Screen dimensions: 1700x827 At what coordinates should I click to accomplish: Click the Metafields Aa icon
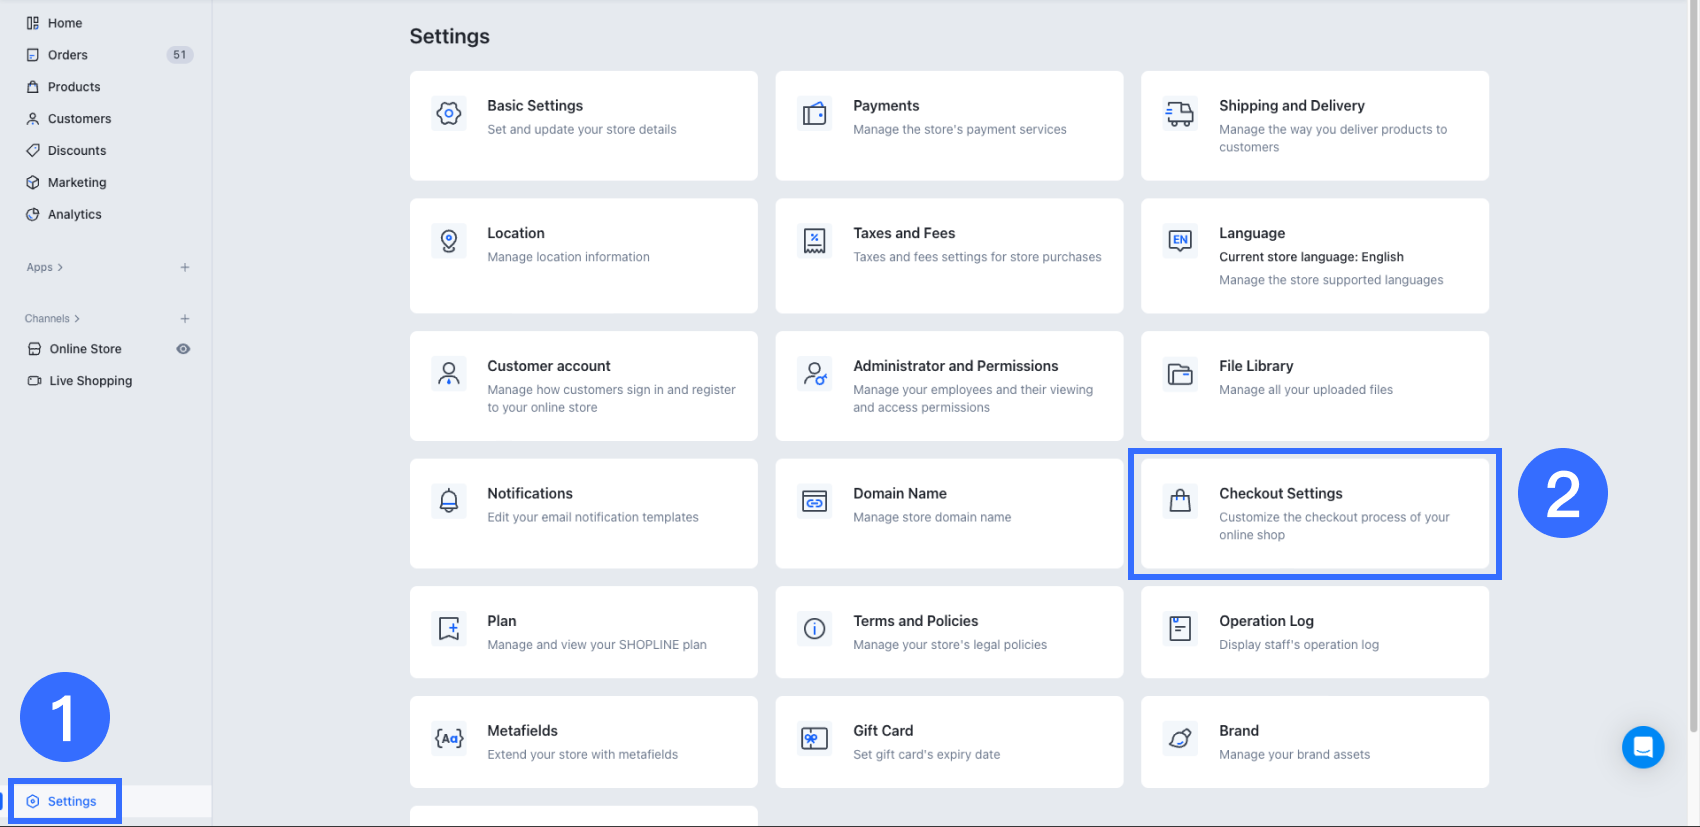(449, 739)
